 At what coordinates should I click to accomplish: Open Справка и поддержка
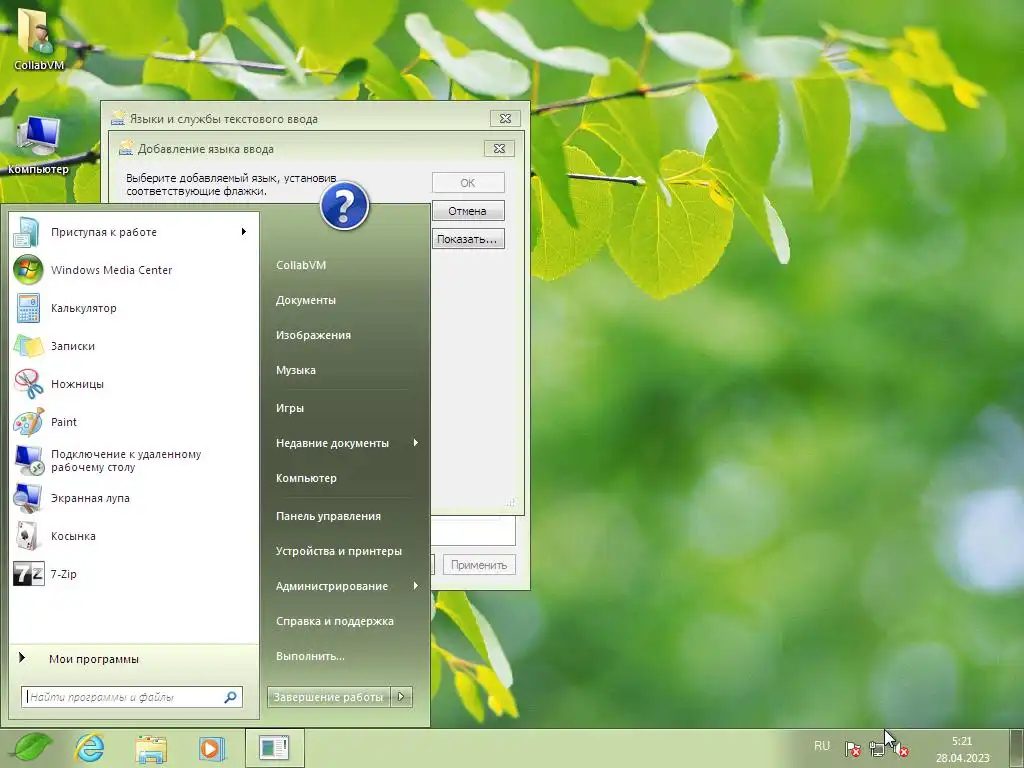(x=334, y=621)
